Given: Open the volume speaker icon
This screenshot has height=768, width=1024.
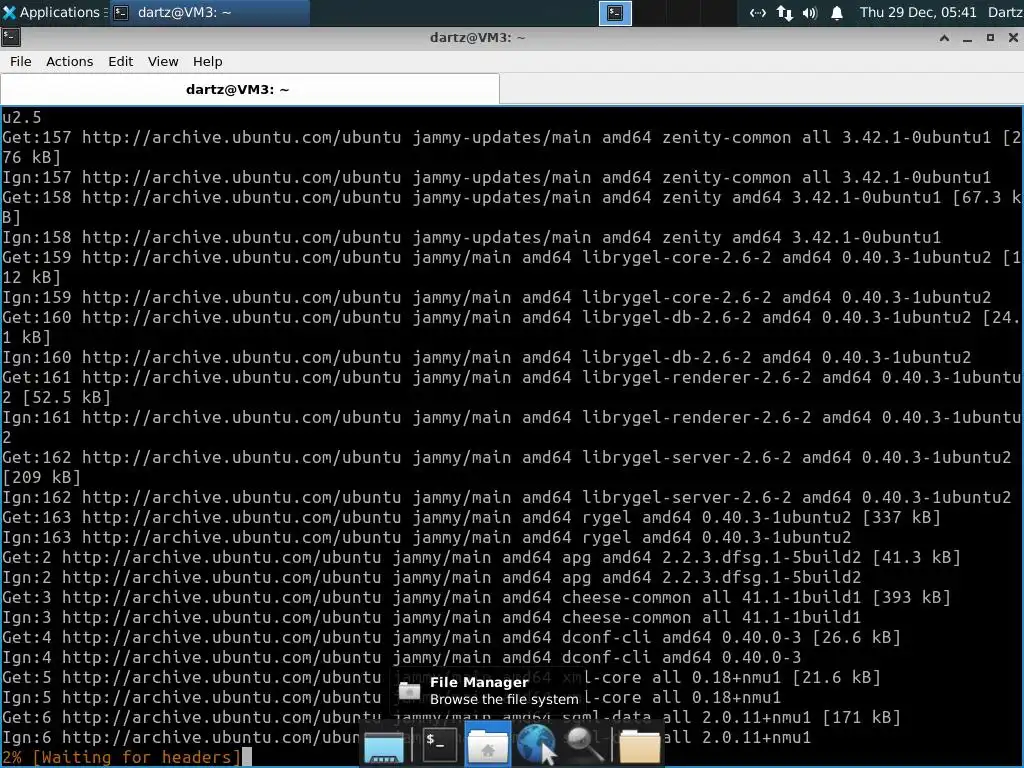Looking at the screenshot, I should pyautogui.click(x=810, y=12).
